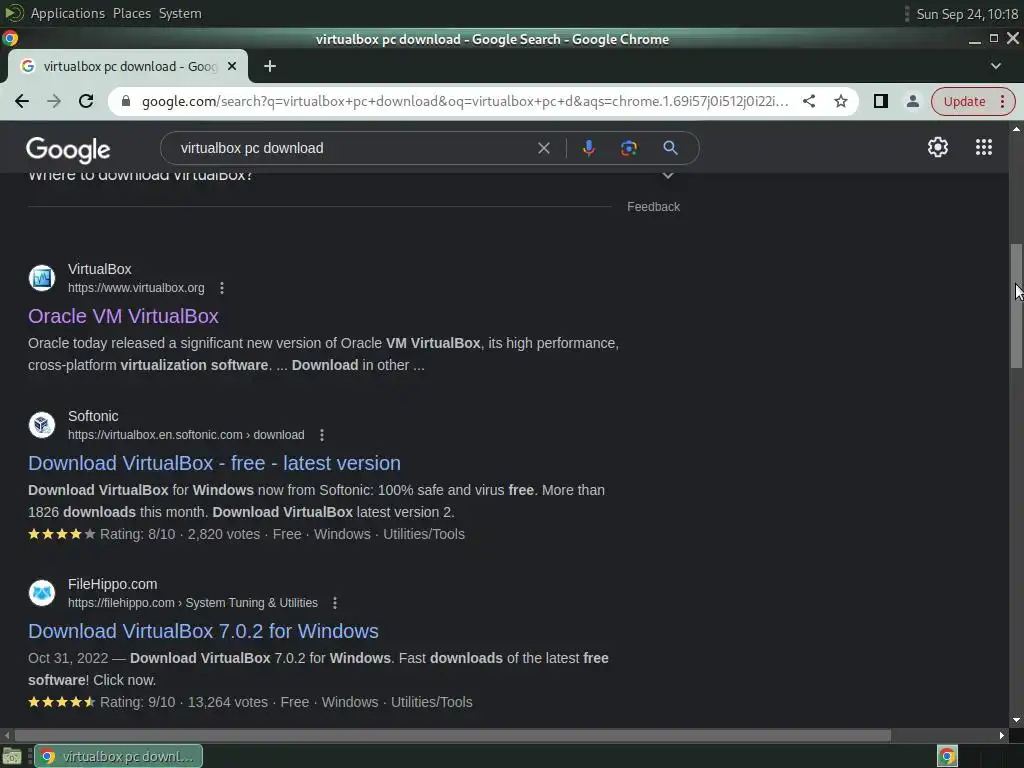Select Chrome window in taskbar
The image size is (1024, 768).
118,756
